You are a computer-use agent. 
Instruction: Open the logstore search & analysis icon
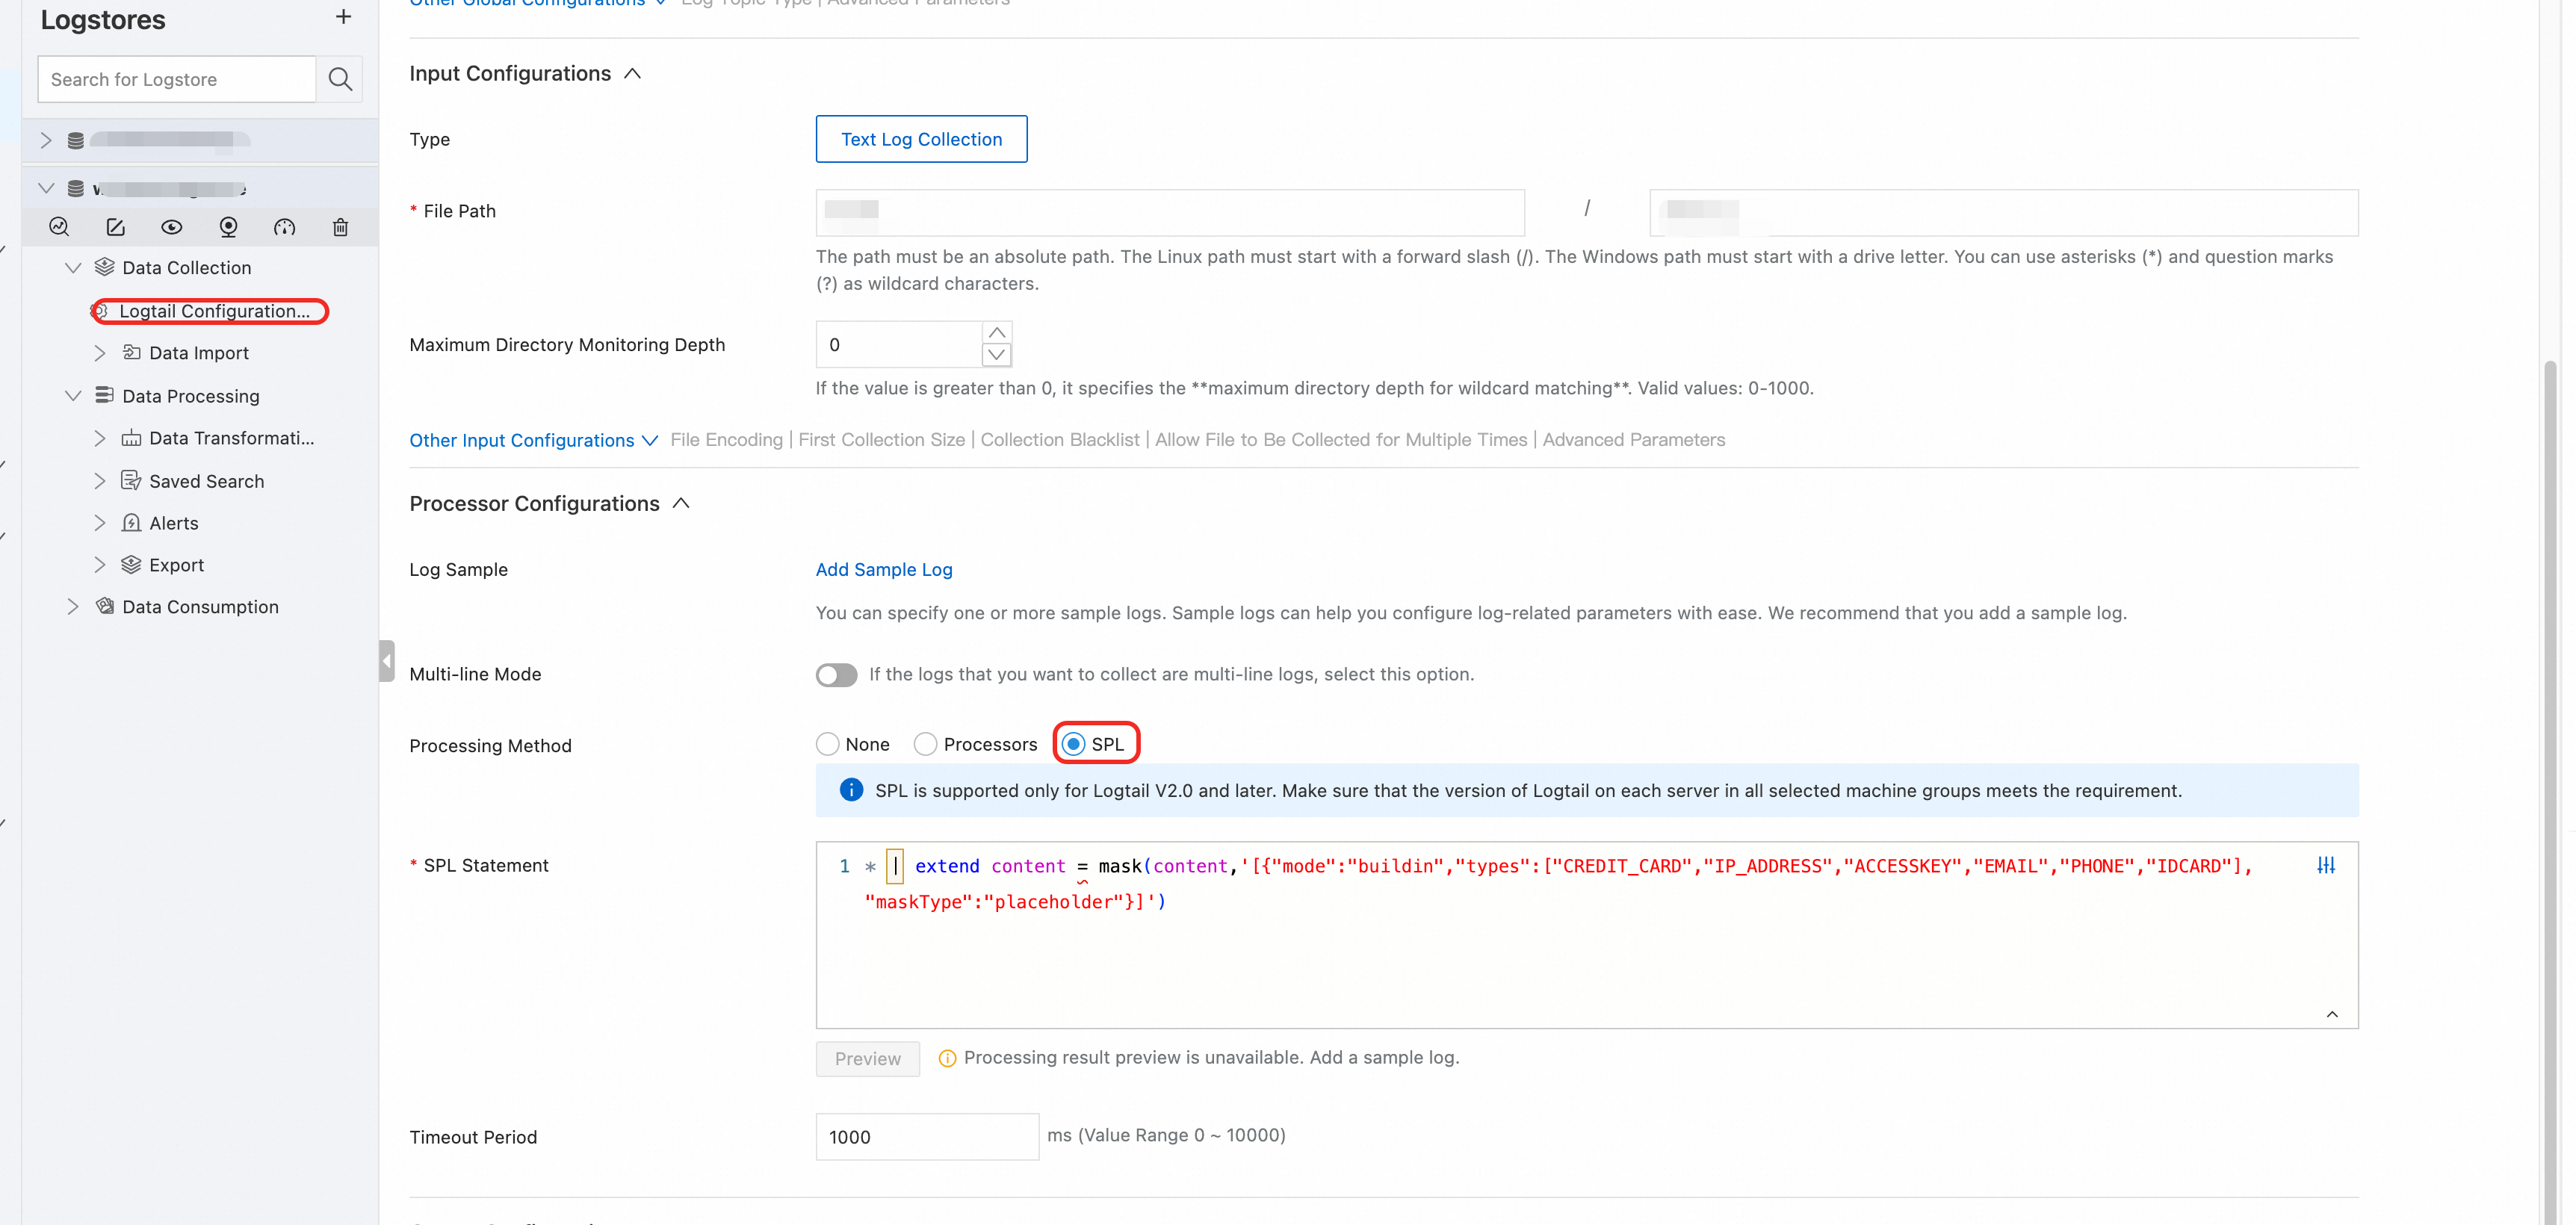click(x=59, y=227)
